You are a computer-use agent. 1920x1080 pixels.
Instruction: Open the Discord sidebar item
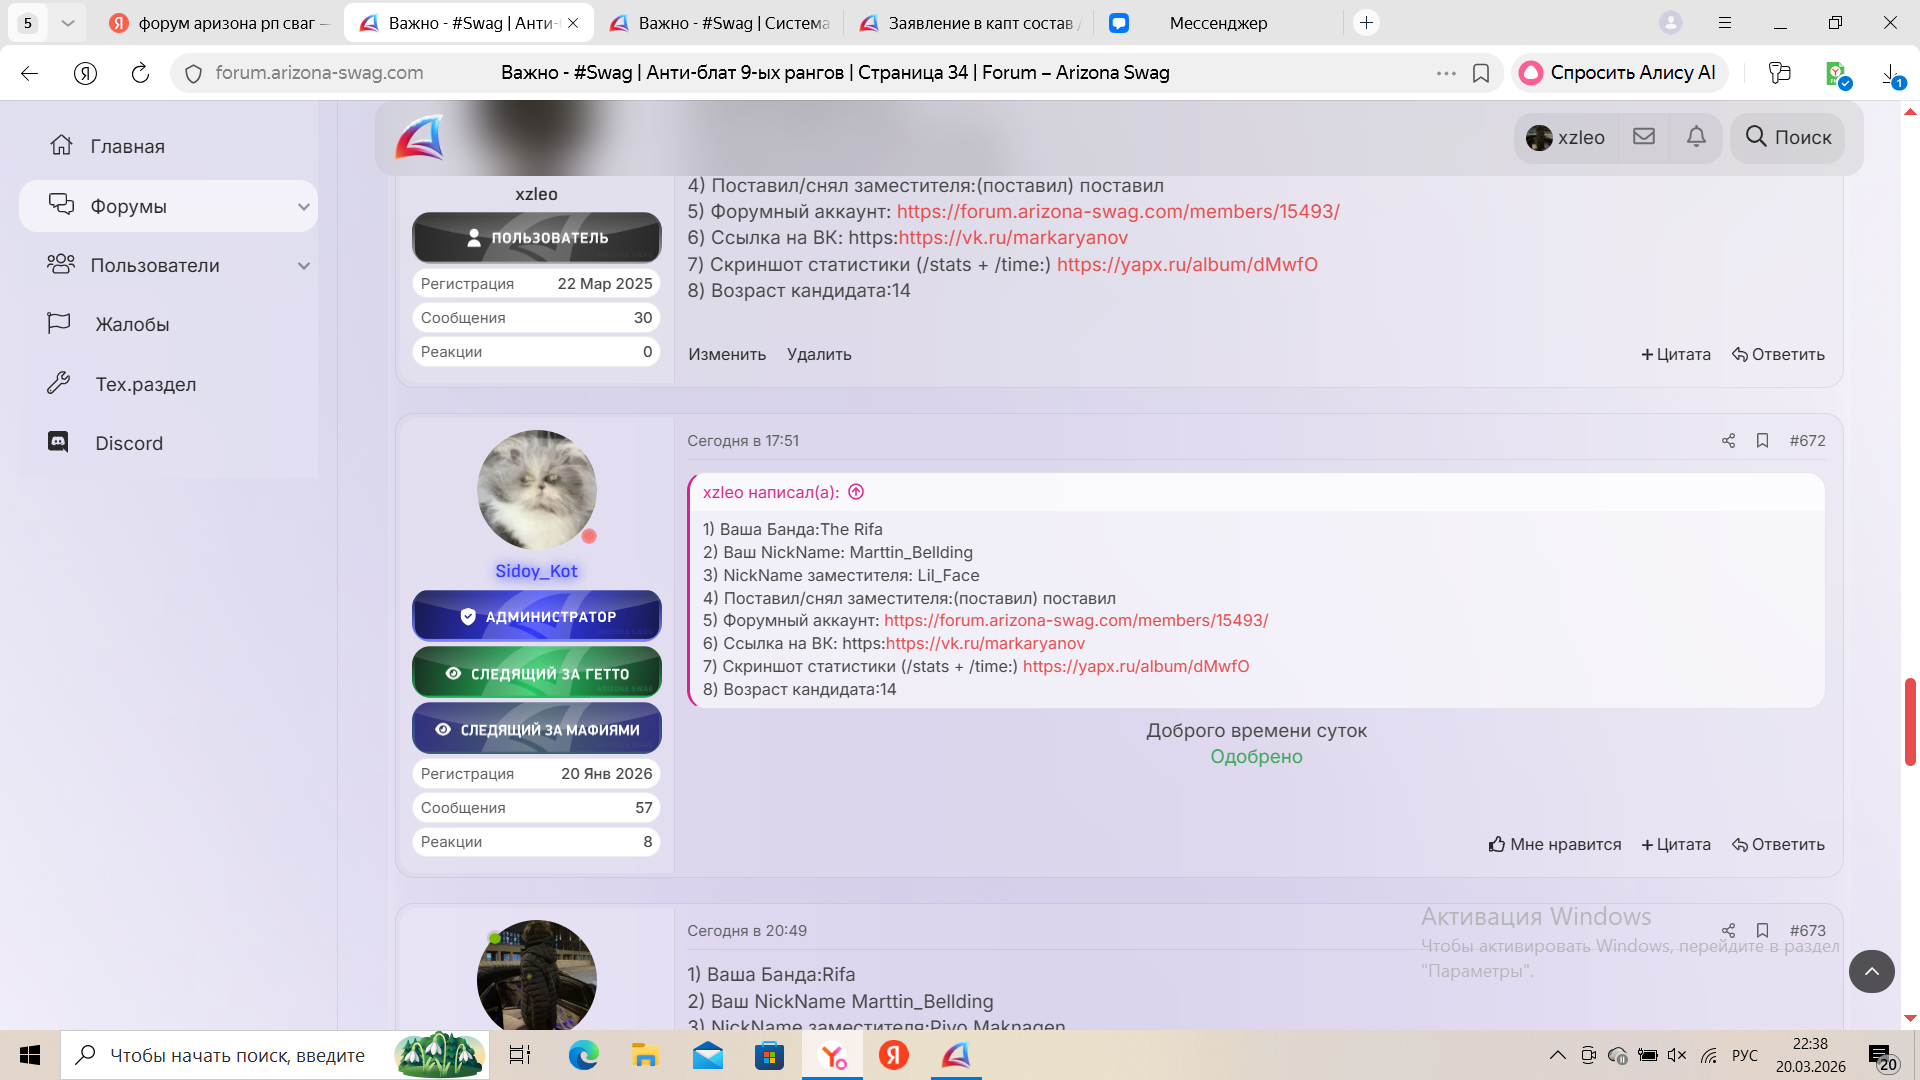point(128,443)
